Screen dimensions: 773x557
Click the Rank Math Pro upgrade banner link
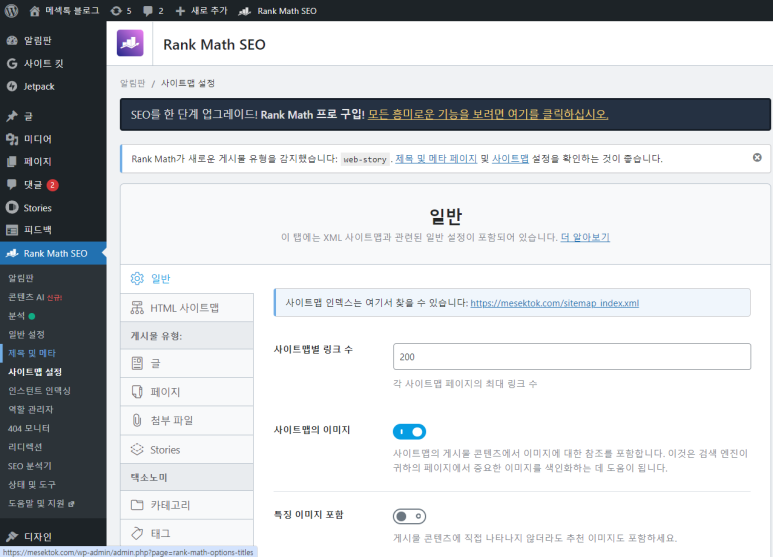click(x=488, y=114)
